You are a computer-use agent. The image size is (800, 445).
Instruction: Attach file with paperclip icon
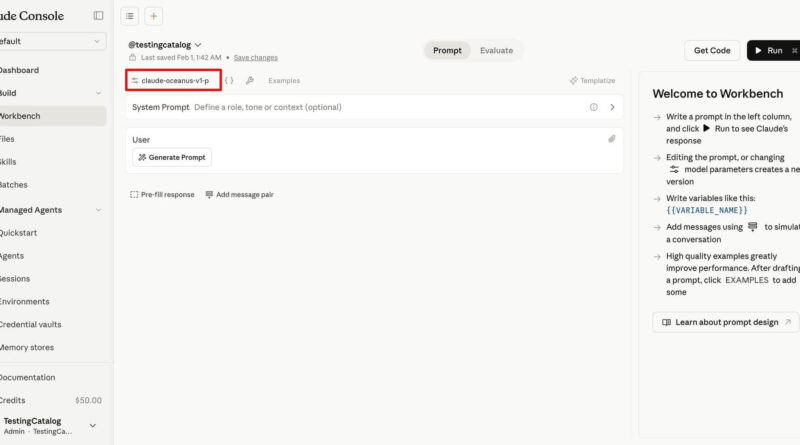pyautogui.click(x=612, y=139)
